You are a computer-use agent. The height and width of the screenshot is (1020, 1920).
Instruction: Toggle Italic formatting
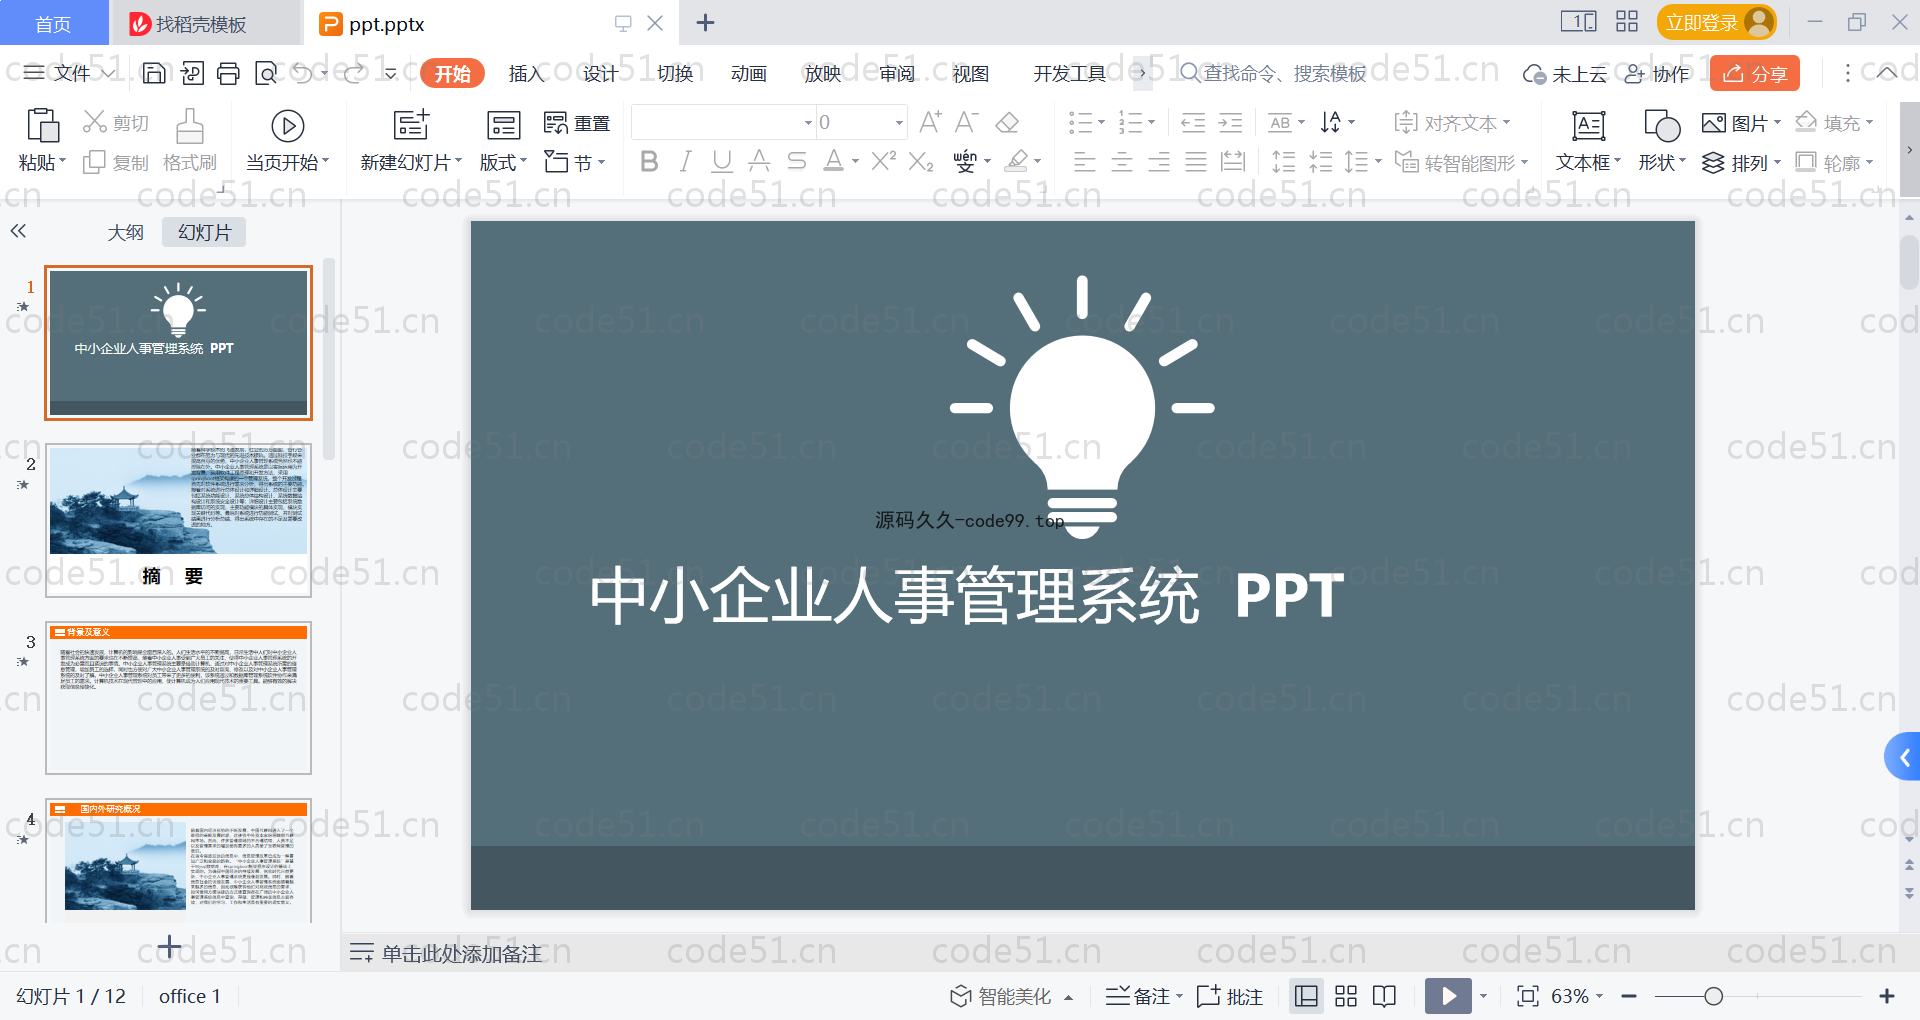[685, 161]
